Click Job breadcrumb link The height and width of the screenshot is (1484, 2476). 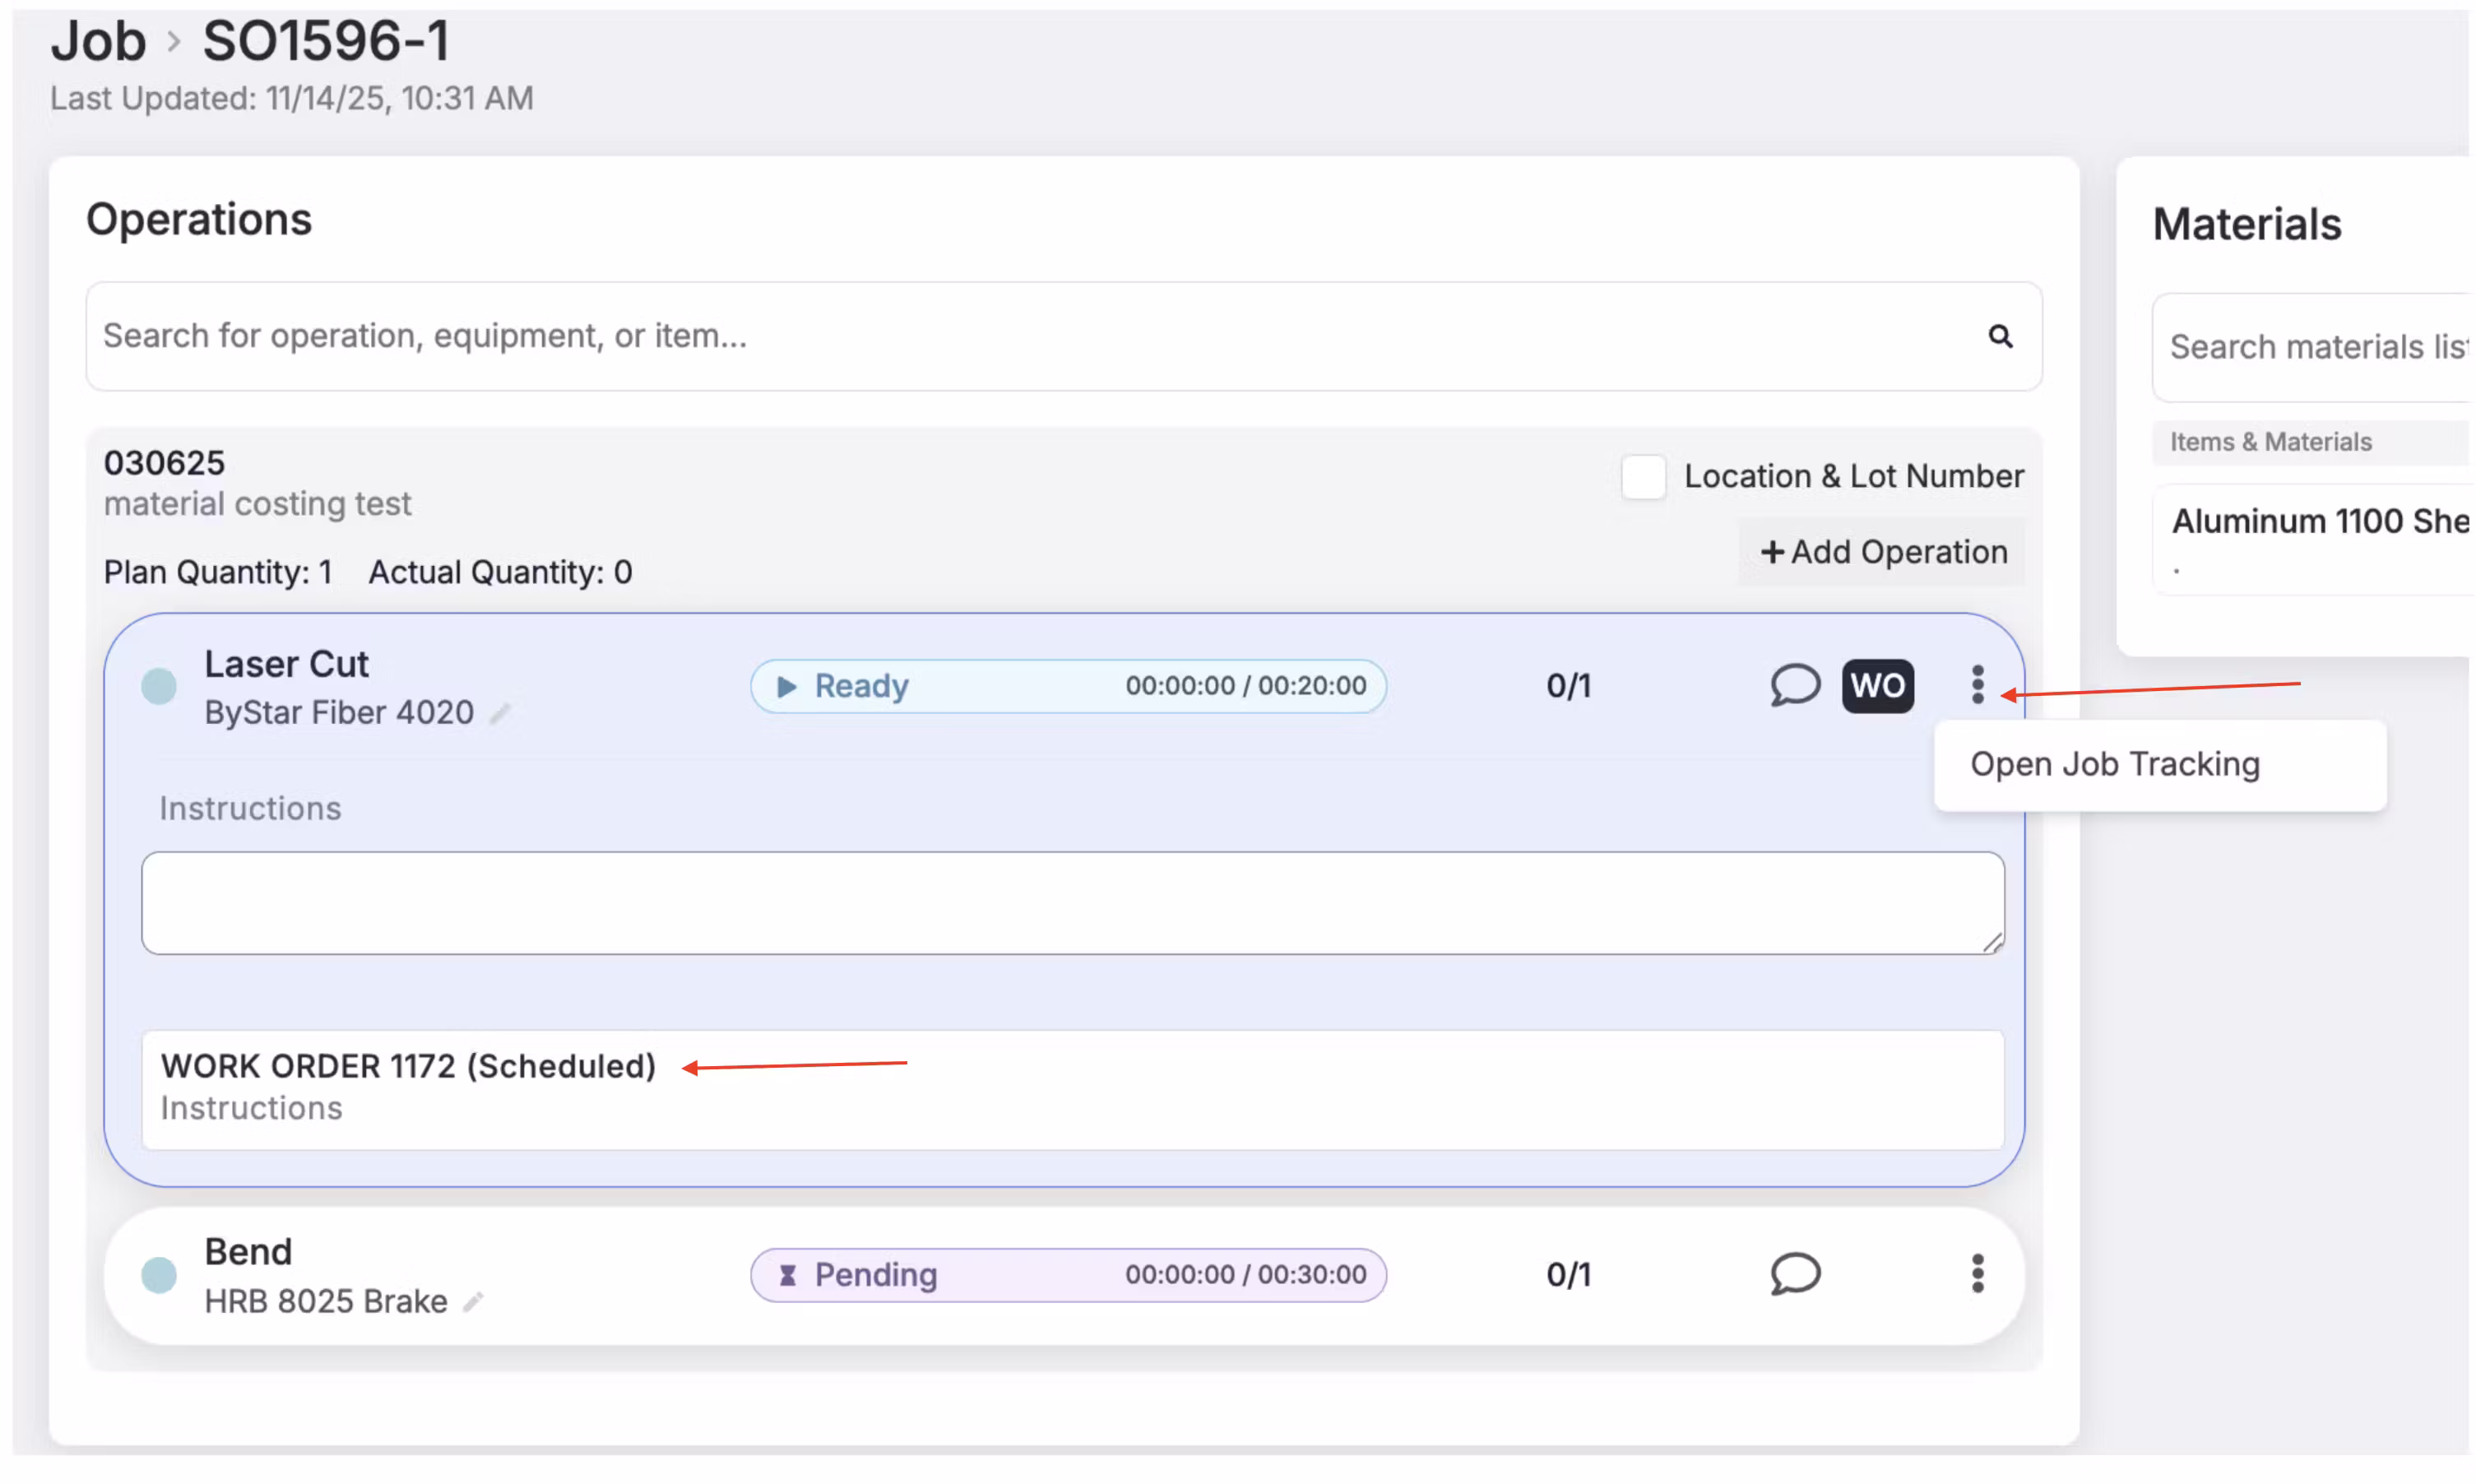pyautogui.click(x=98, y=41)
